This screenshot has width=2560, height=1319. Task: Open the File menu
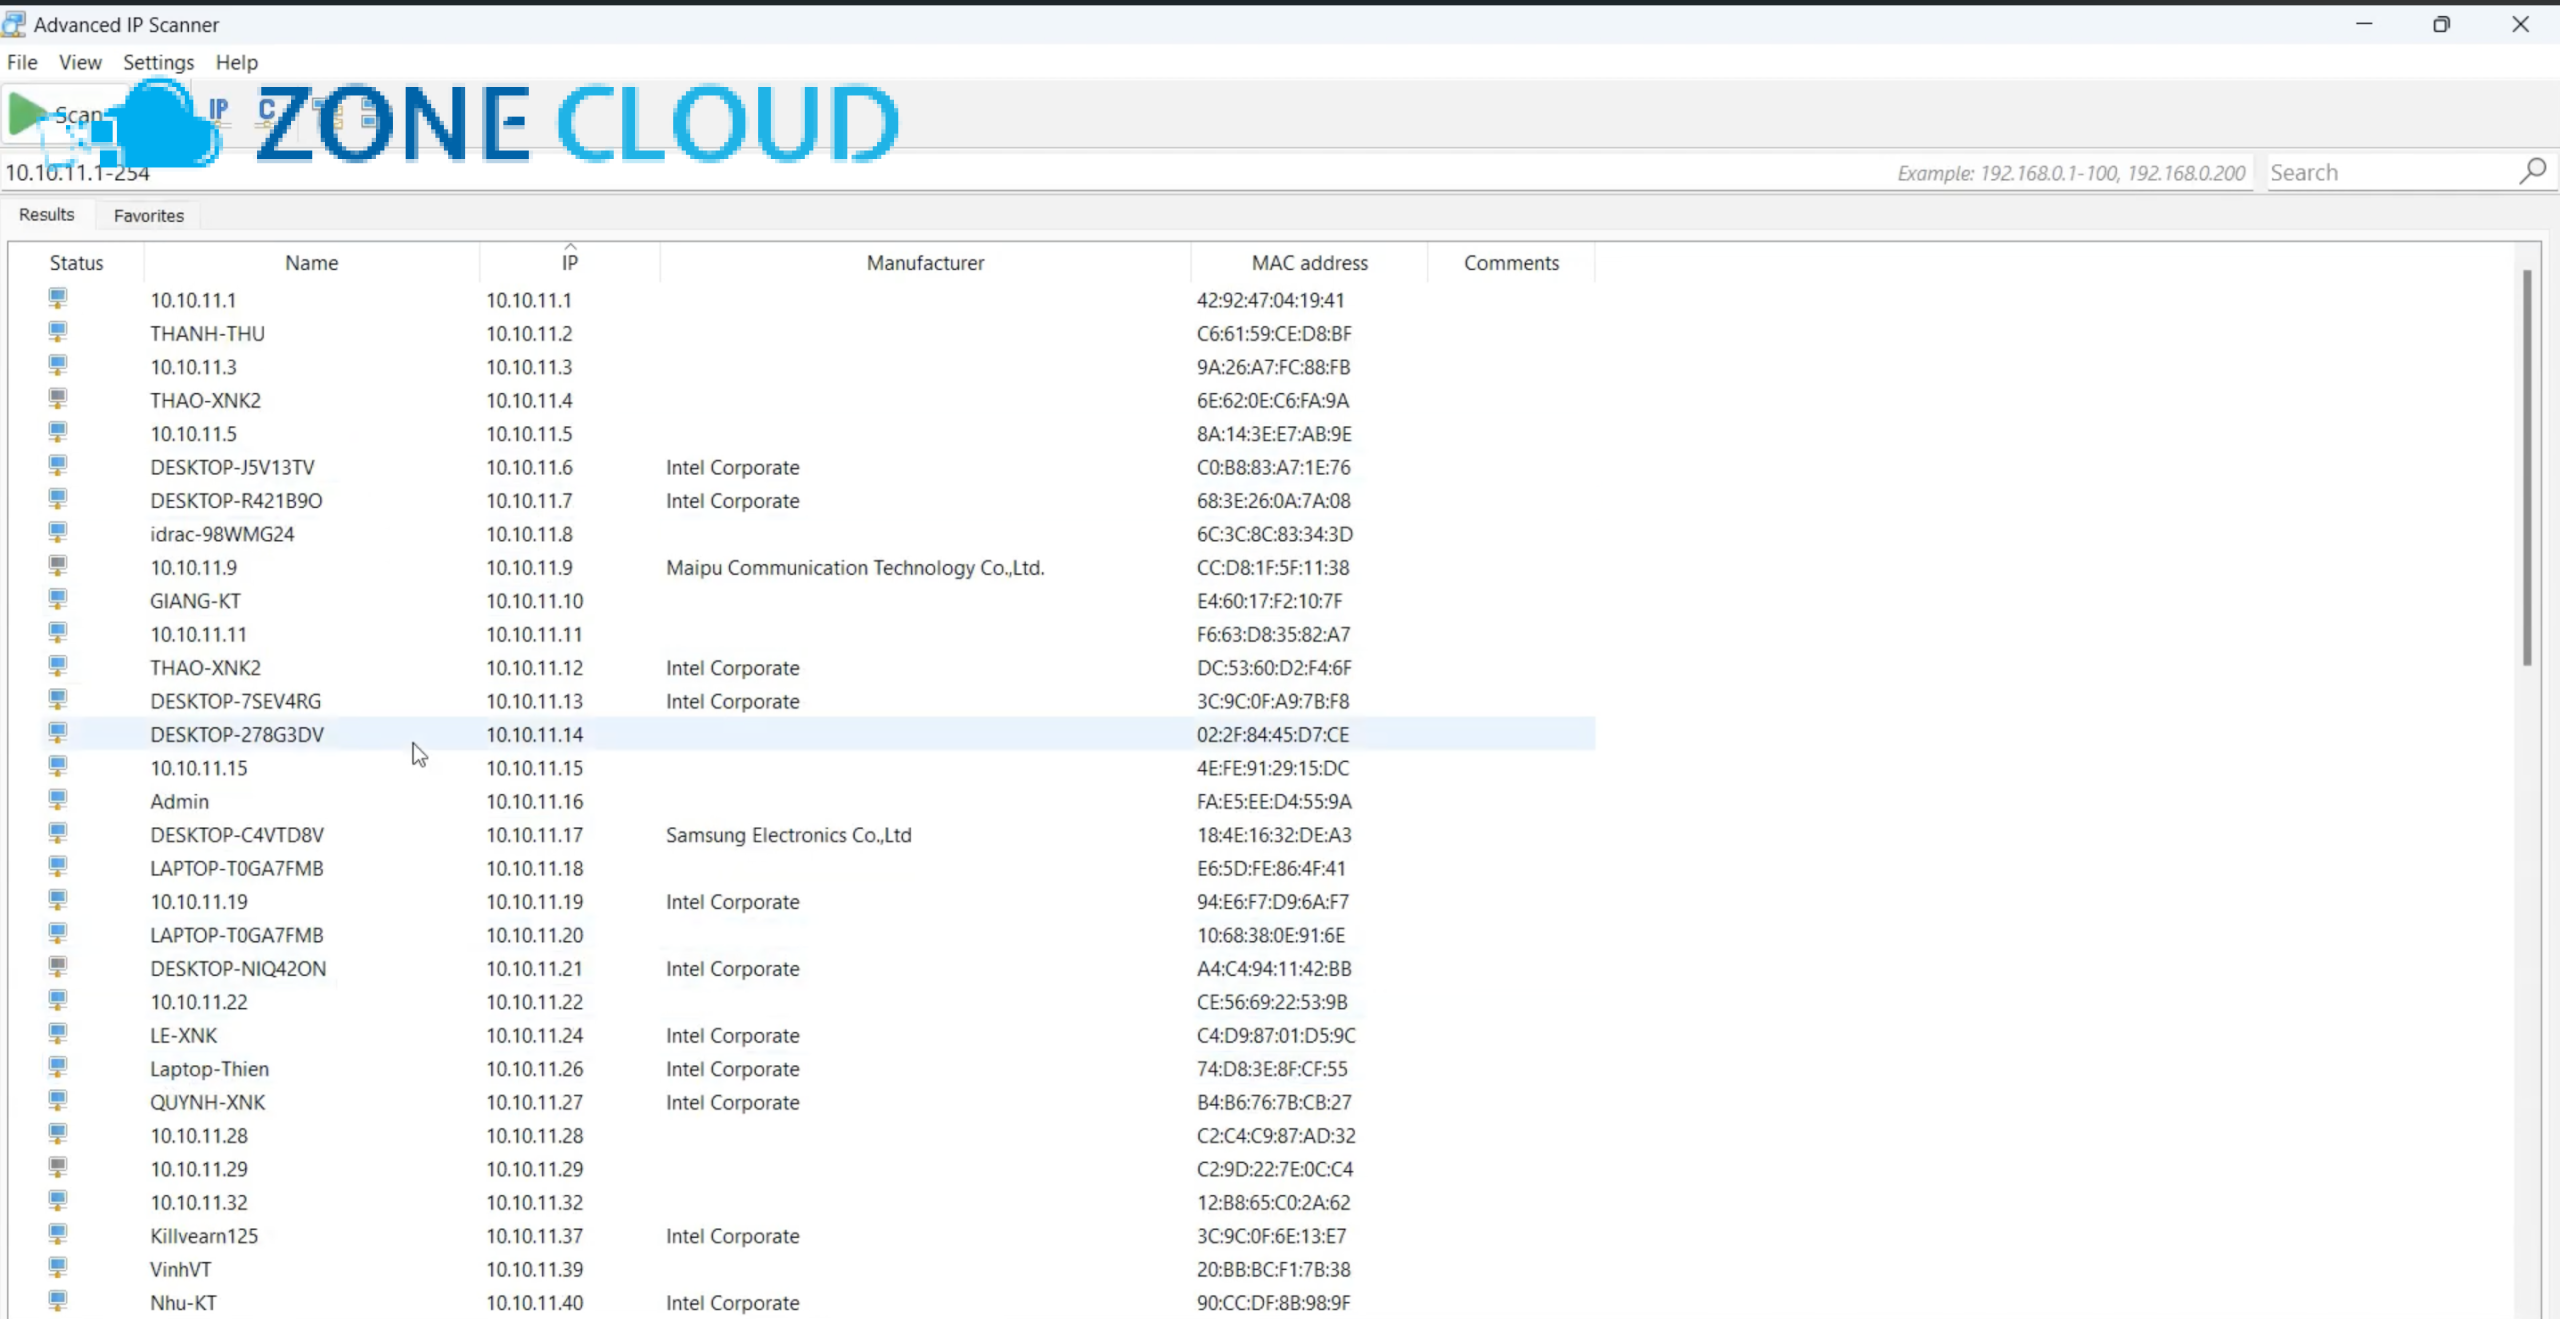tap(22, 62)
